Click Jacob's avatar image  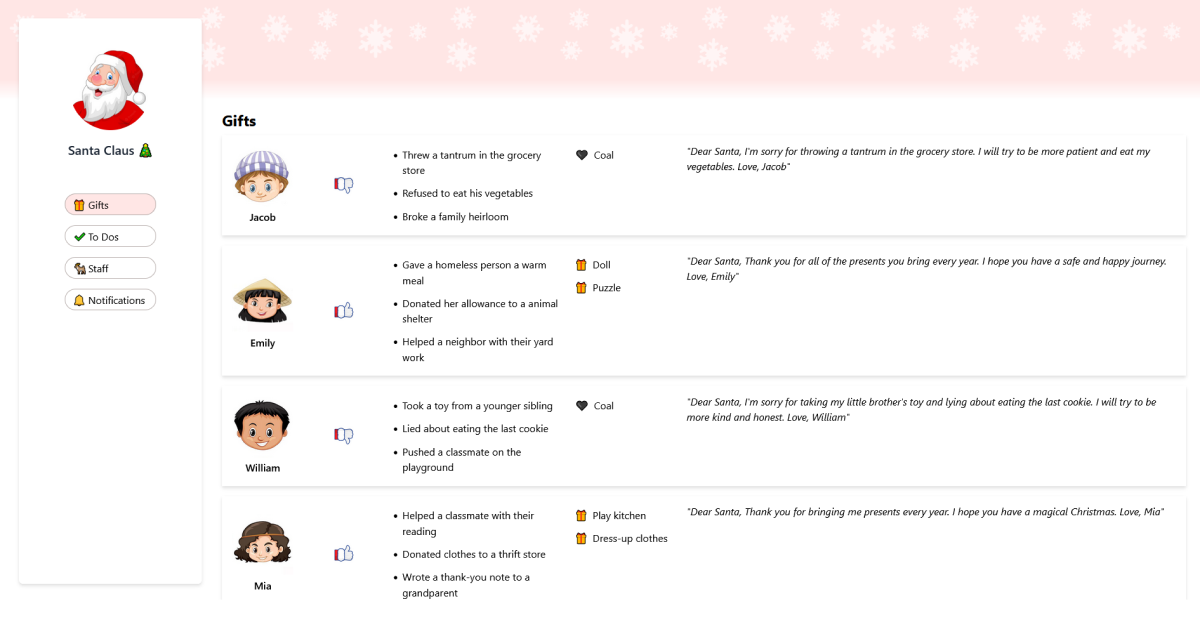[262, 177]
